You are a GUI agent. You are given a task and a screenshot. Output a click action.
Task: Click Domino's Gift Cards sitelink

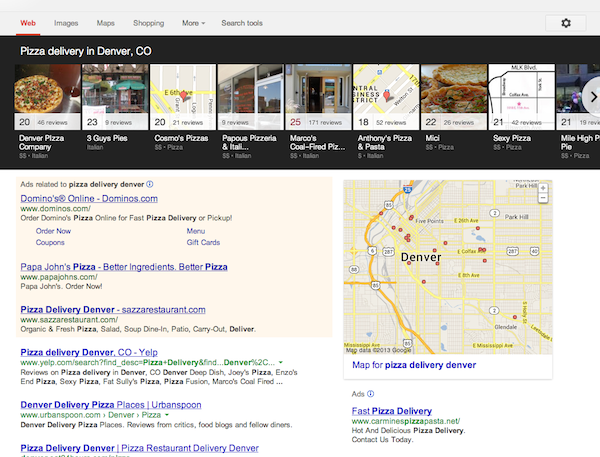(203, 242)
